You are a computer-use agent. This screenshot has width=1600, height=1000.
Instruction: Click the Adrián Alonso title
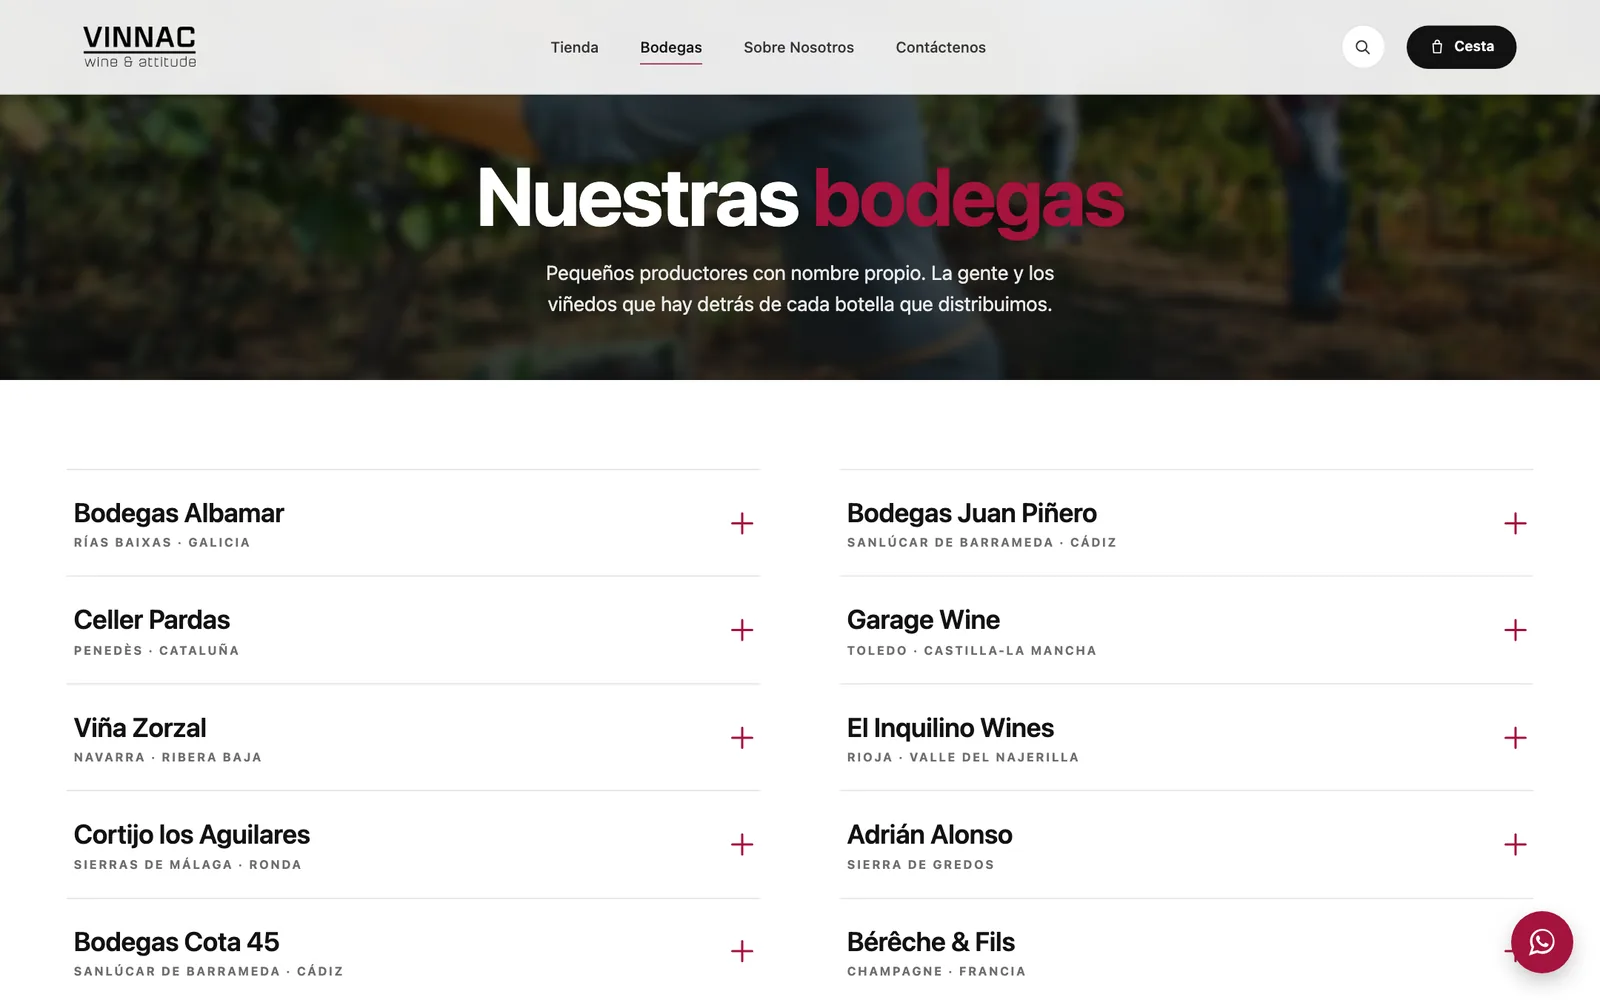coord(930,835)
